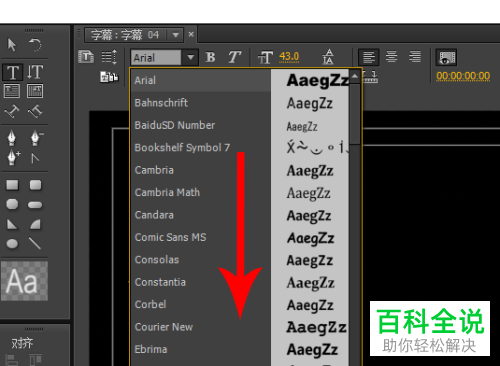The height and width of the screenshot is (366, 500).
Task: Choose Bookshelf Symbol 7 font
Action: coord(201,147)
